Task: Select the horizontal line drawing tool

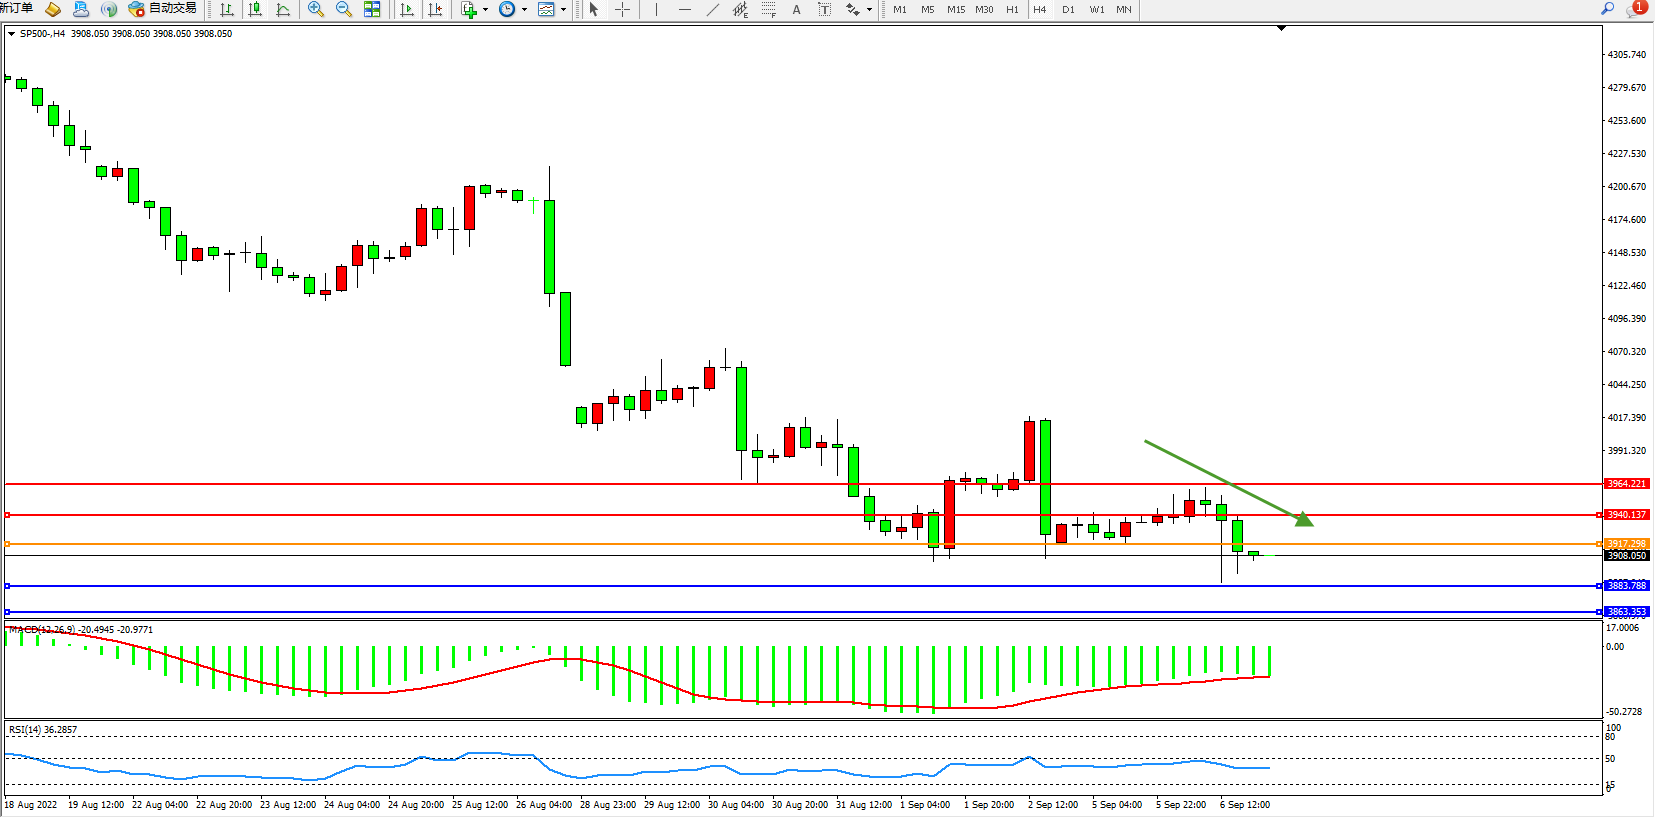Action: click(x=684, y=9)
